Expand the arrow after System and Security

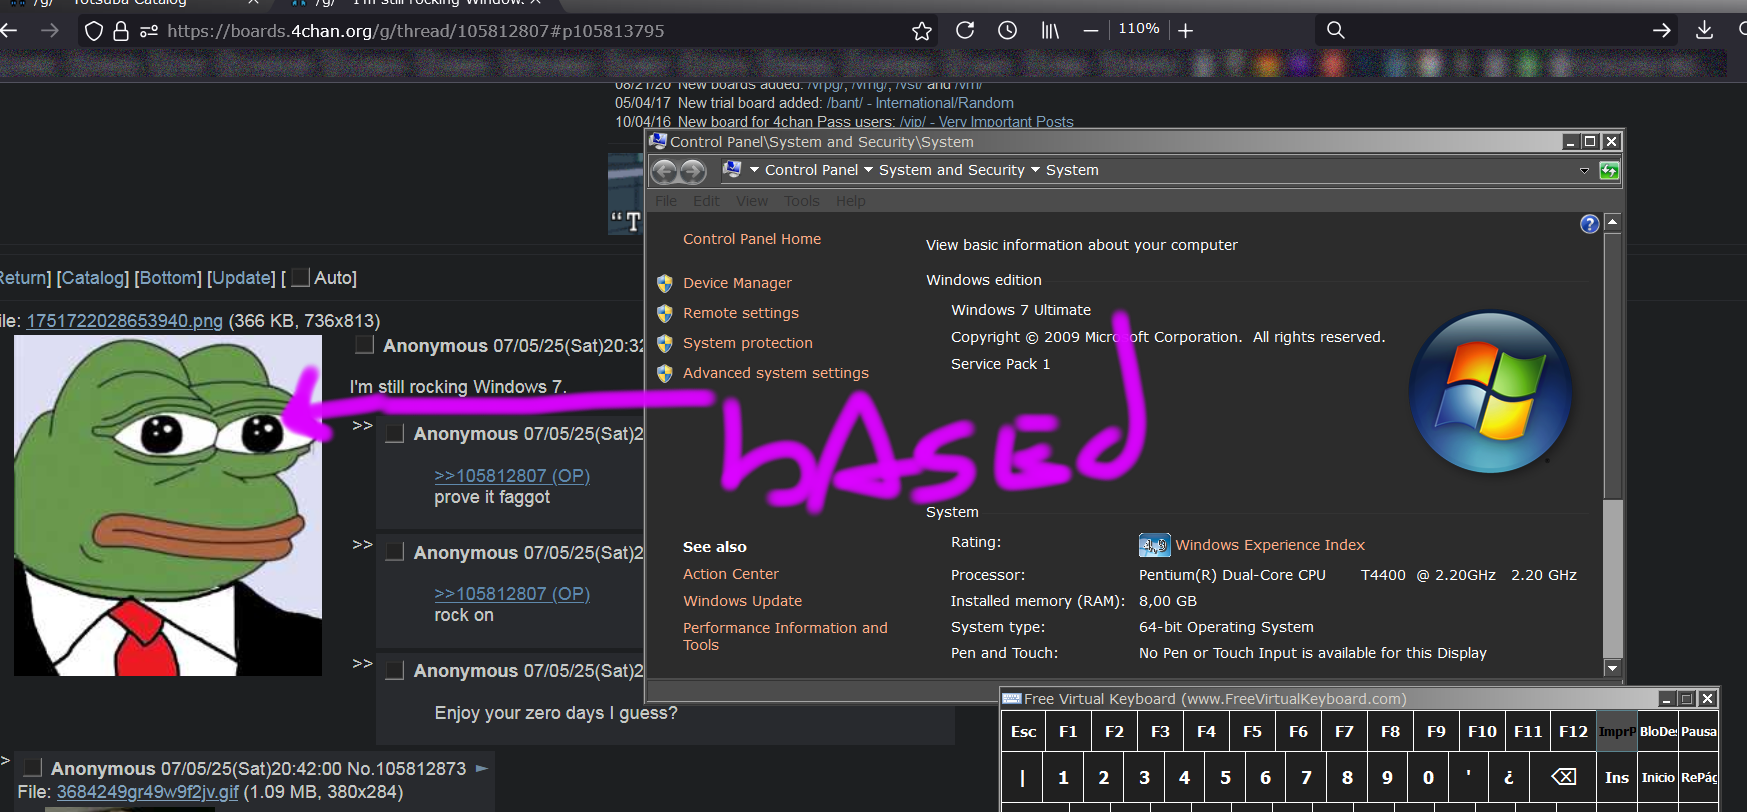coord(1035,170)
